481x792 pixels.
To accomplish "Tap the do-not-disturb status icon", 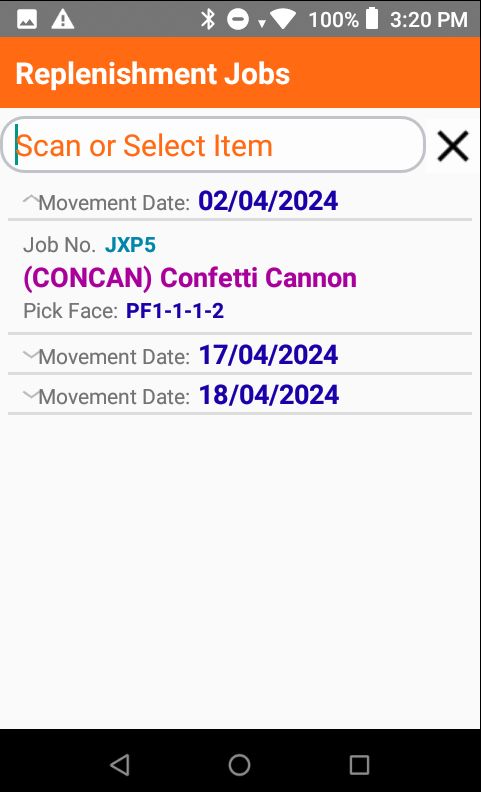I will pos(237,20).
